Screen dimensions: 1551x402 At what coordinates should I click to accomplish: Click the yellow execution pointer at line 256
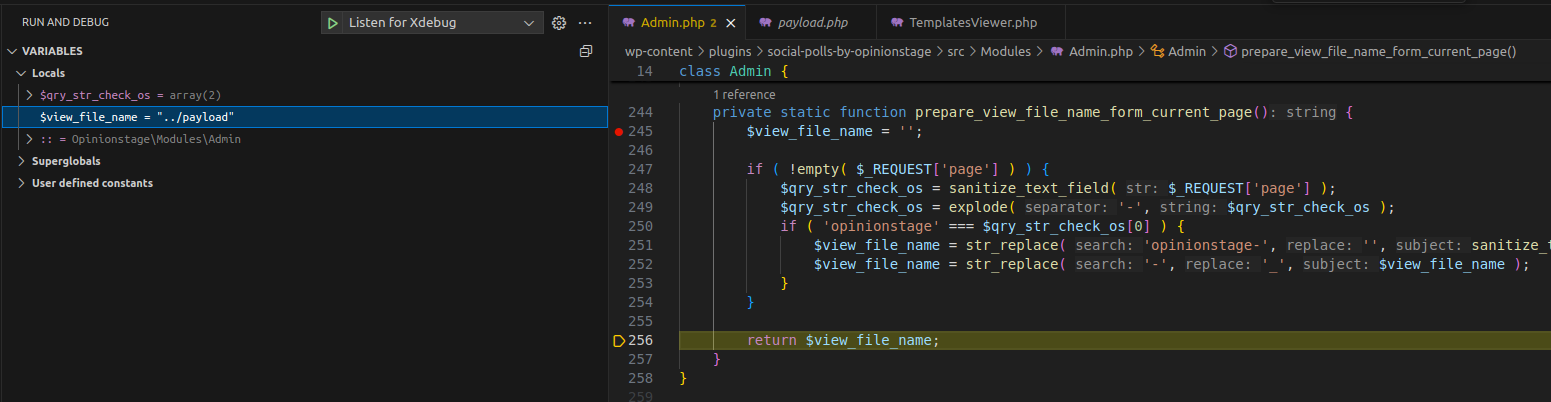(x=619, y=341)
